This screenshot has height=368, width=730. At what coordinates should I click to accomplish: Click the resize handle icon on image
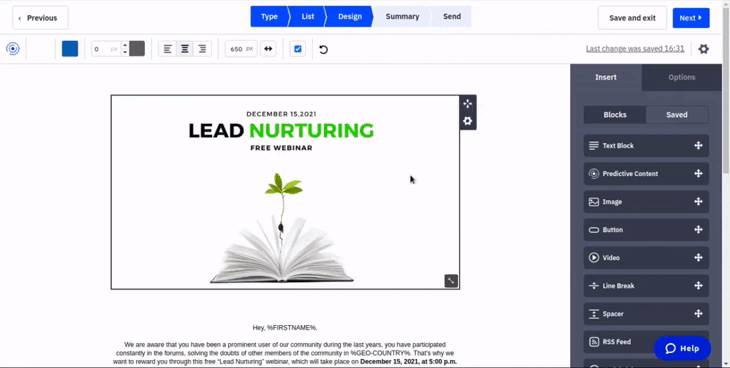tap(451, 281)
